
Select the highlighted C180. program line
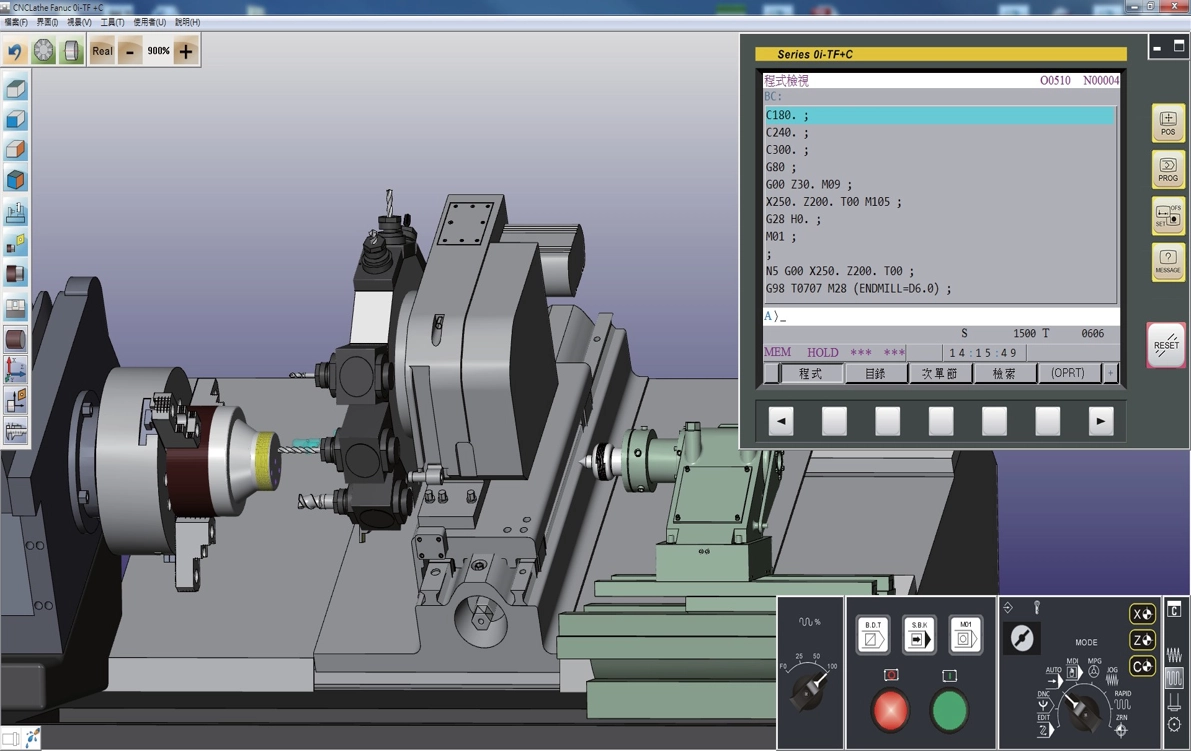click(940, 115)
